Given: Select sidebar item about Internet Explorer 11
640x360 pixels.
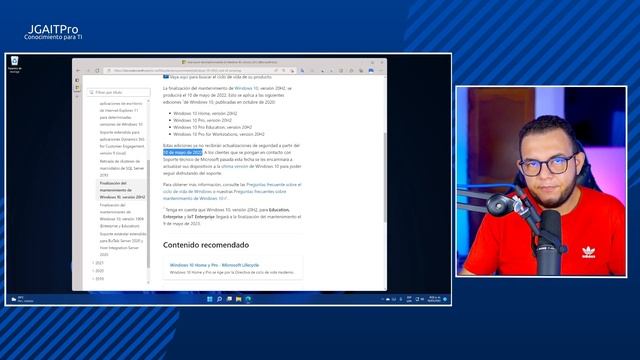Looking at the screenshot, I should (121, 114).
